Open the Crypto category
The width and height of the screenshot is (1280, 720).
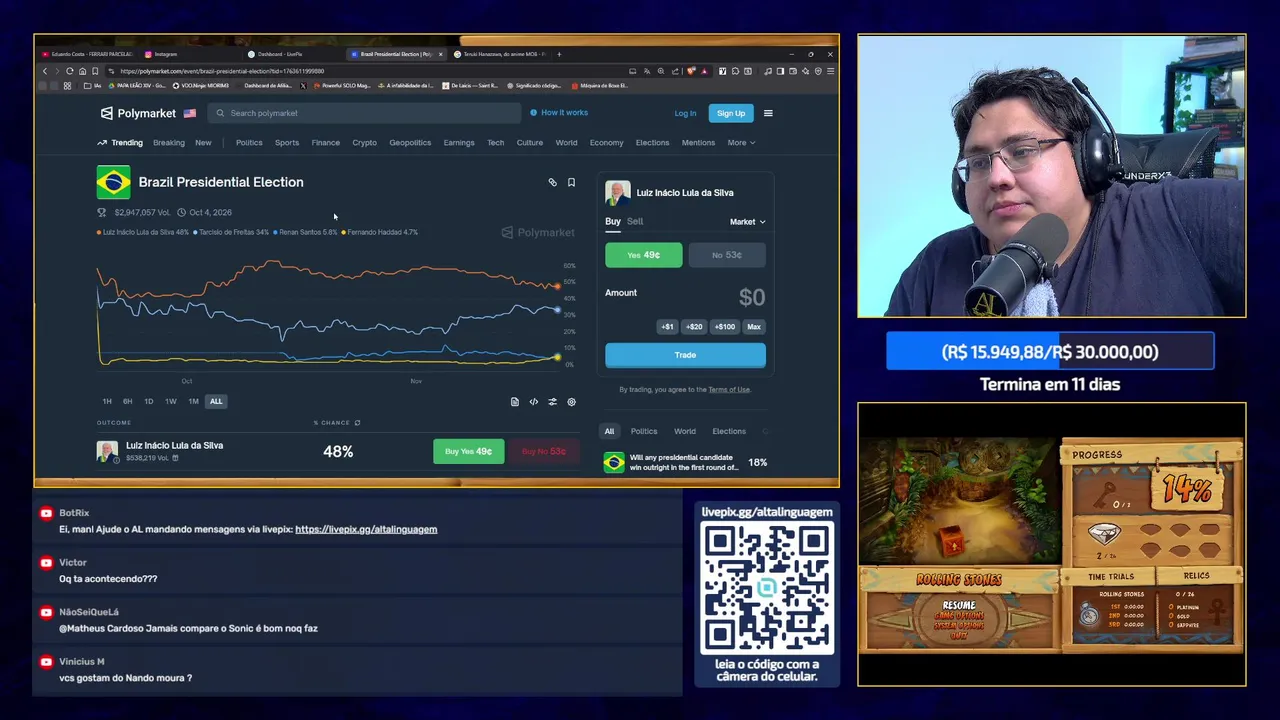pos(364,143)
